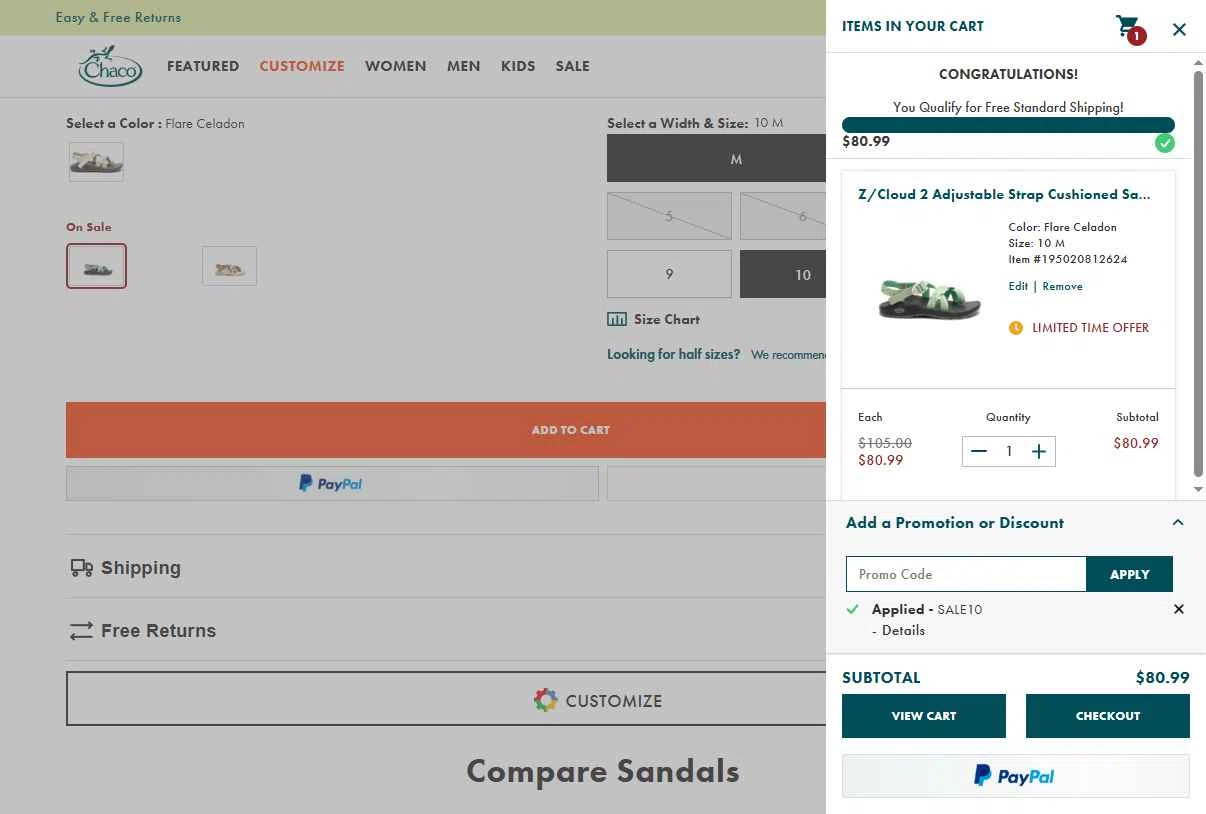Remove the applied SALE10 promo code

1178,609
